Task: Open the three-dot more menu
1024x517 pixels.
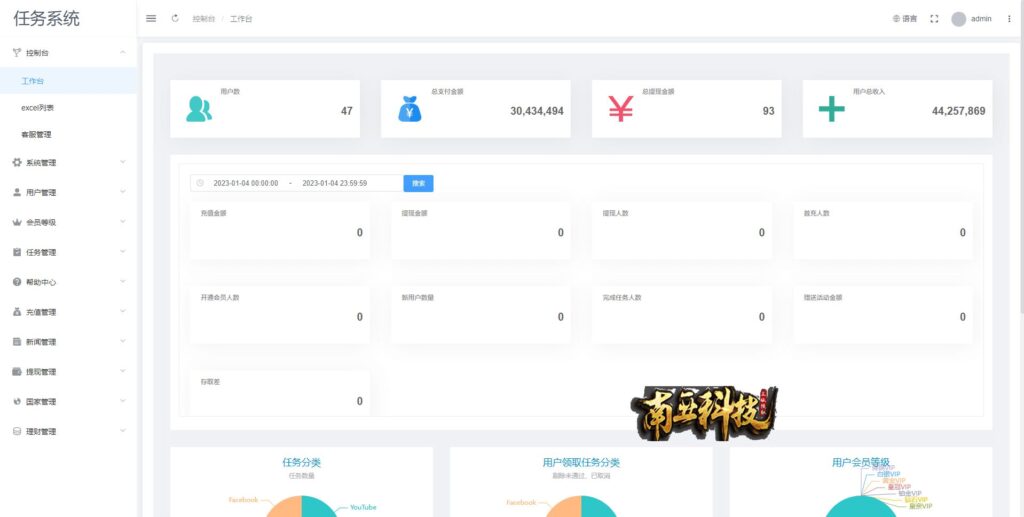Action: click(1009, 19)
